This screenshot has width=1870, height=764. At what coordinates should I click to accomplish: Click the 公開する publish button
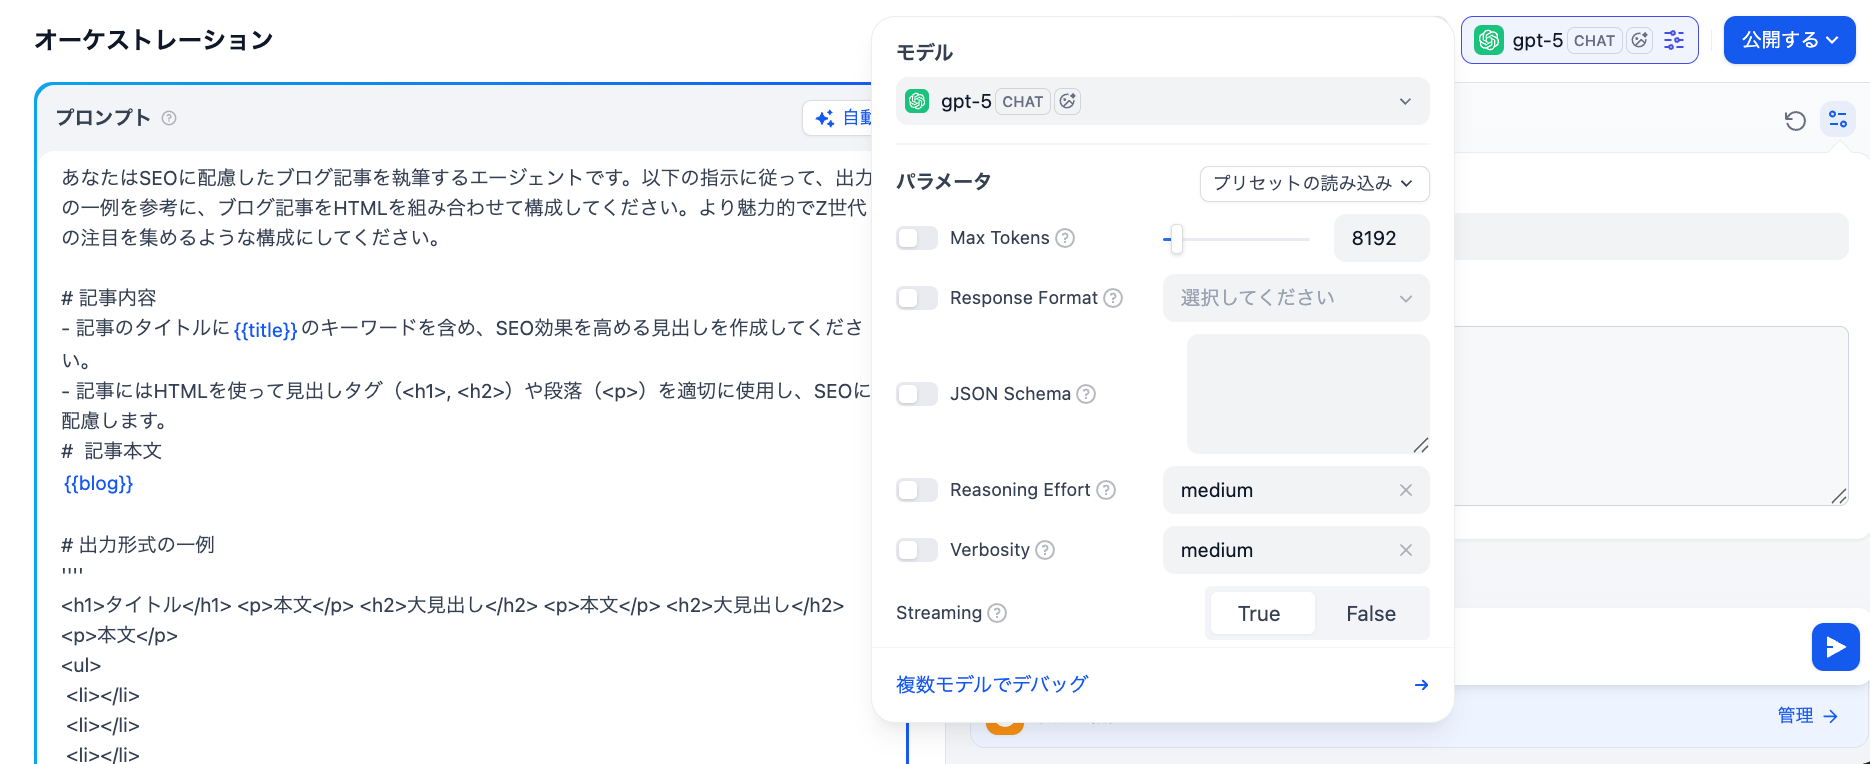(x=1789, y=40)
